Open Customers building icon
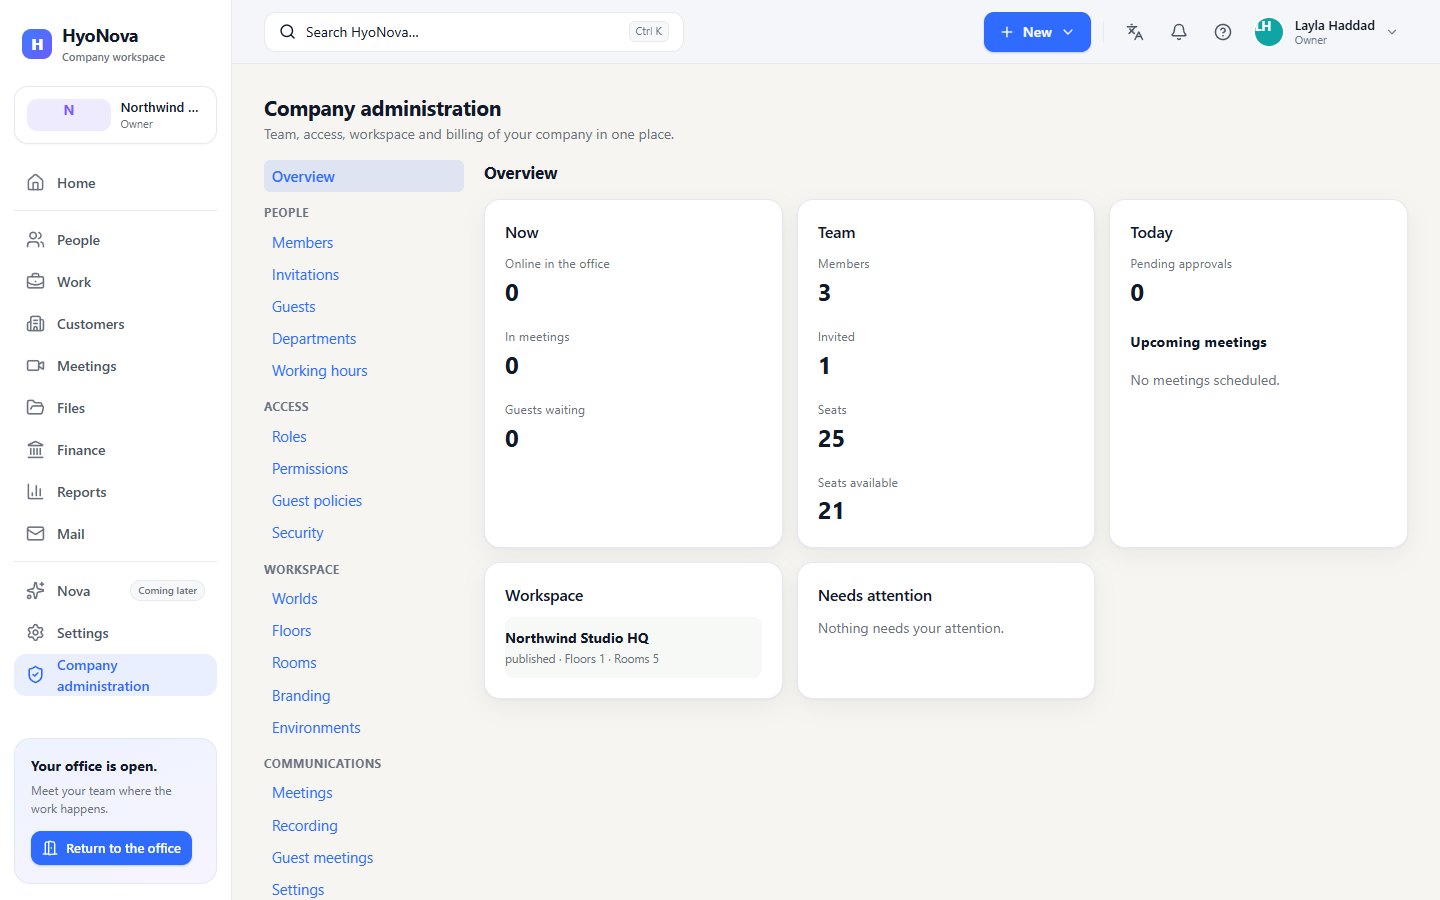Image resolution: width=1440 pixels, height=900 pixels. point(36,324)
